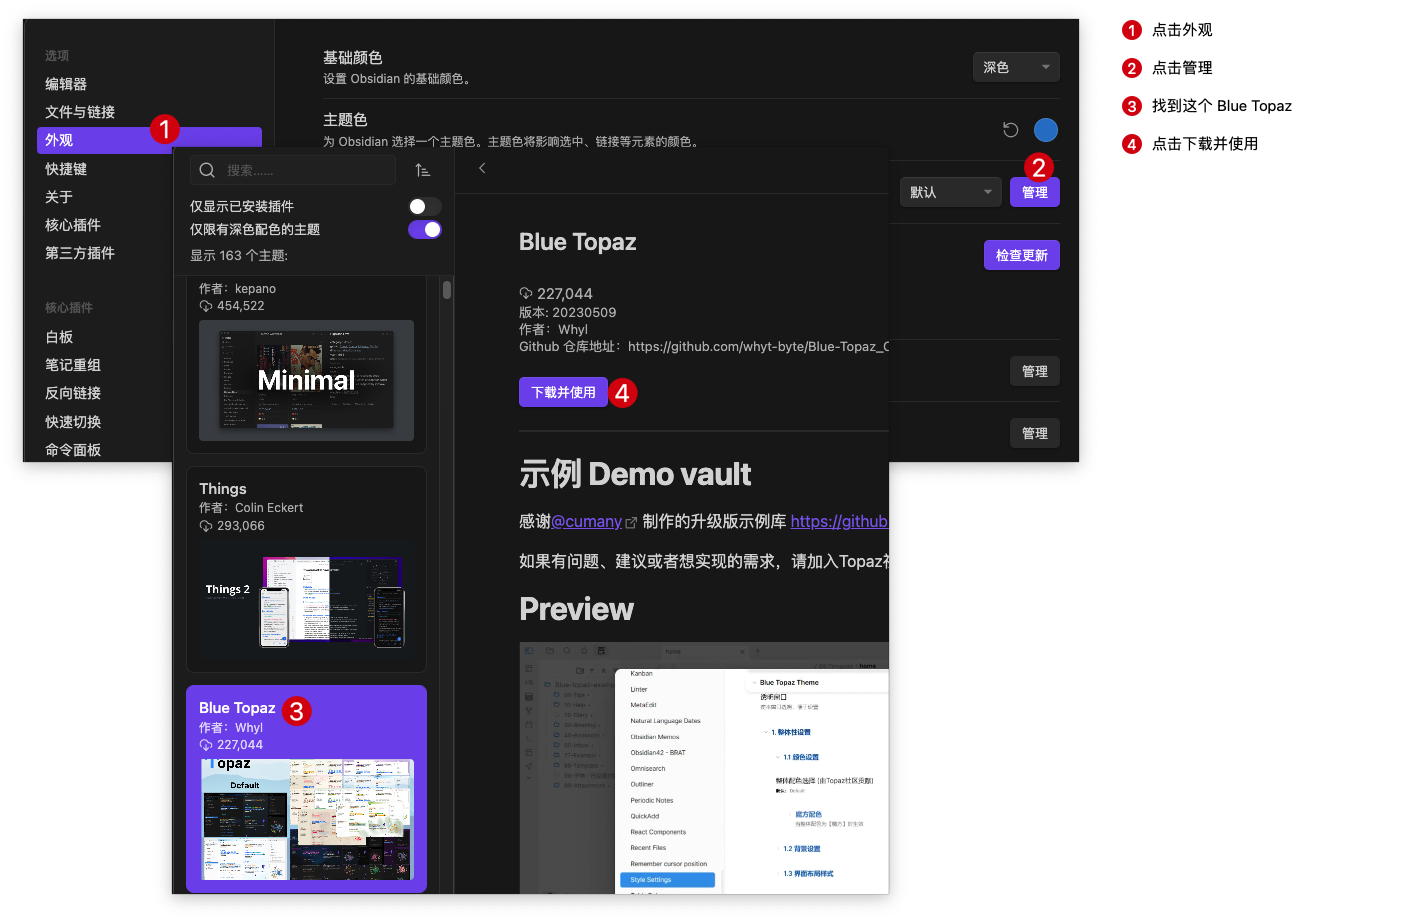Click the sort order icon beside search
This screenshot has width=1422, height=921.
click(423, 170)
